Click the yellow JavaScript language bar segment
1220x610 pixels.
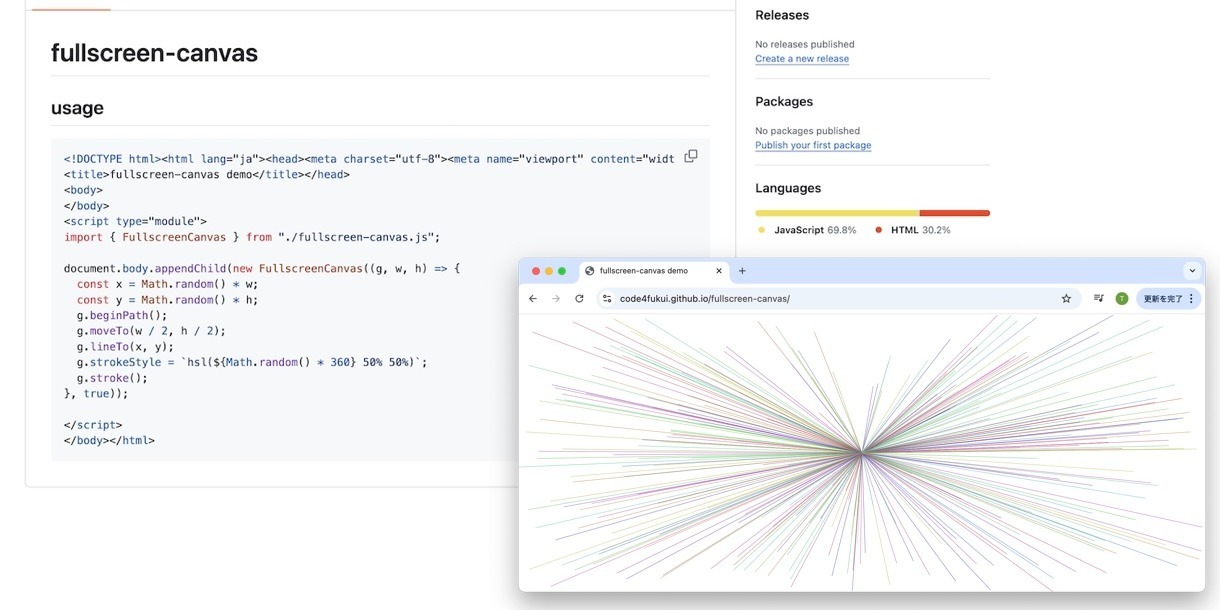click(836, 213)
